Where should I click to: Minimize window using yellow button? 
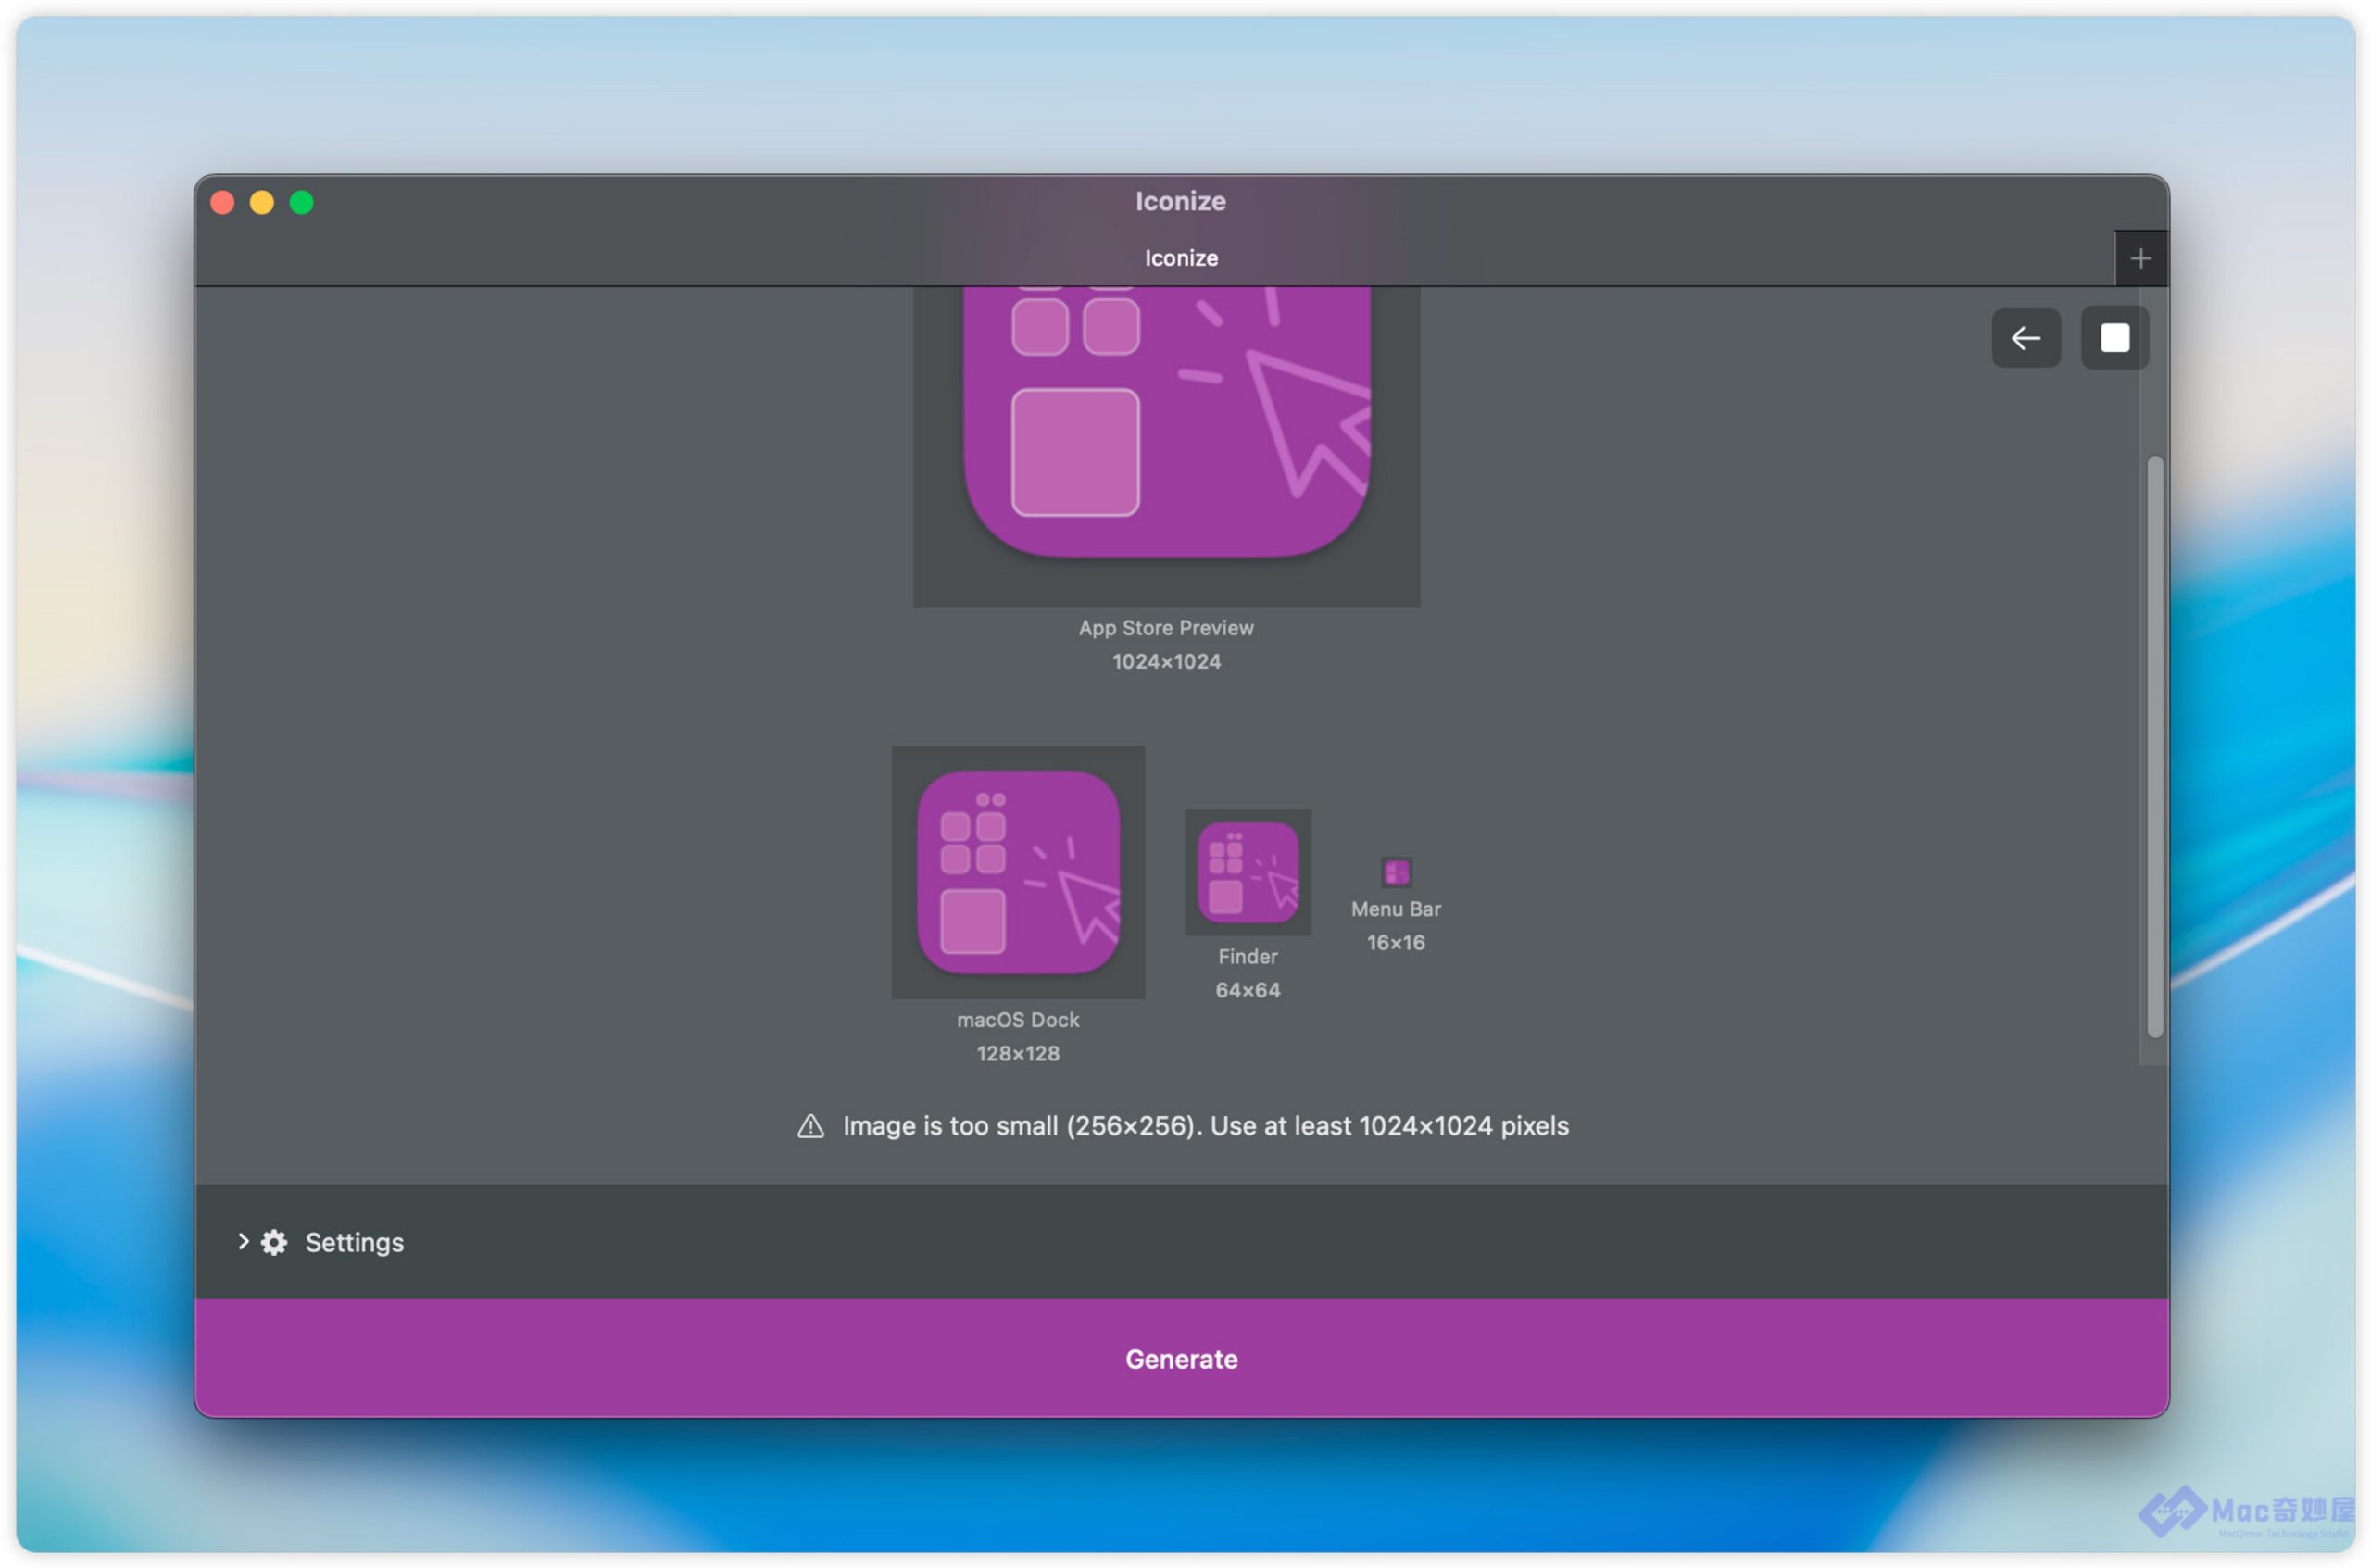click(262, 203)
